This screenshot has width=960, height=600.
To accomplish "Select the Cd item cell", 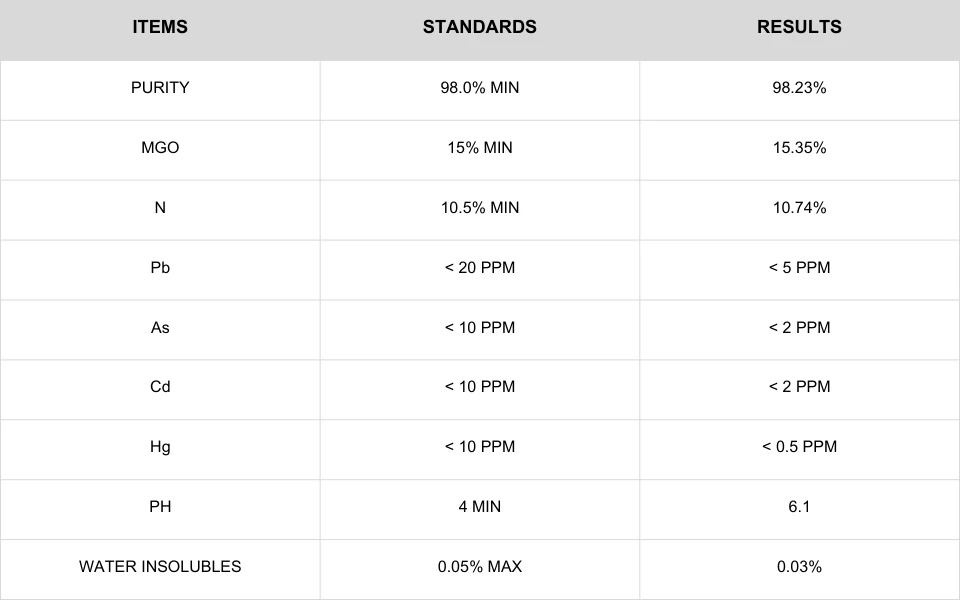I will 160,389.
